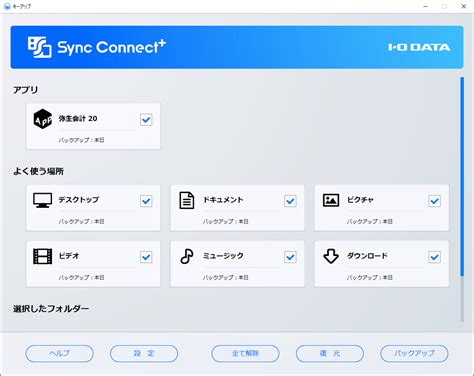Start the バックアップ button
The height and width of the screenshot is (376, 474).
tap(414, 353)
